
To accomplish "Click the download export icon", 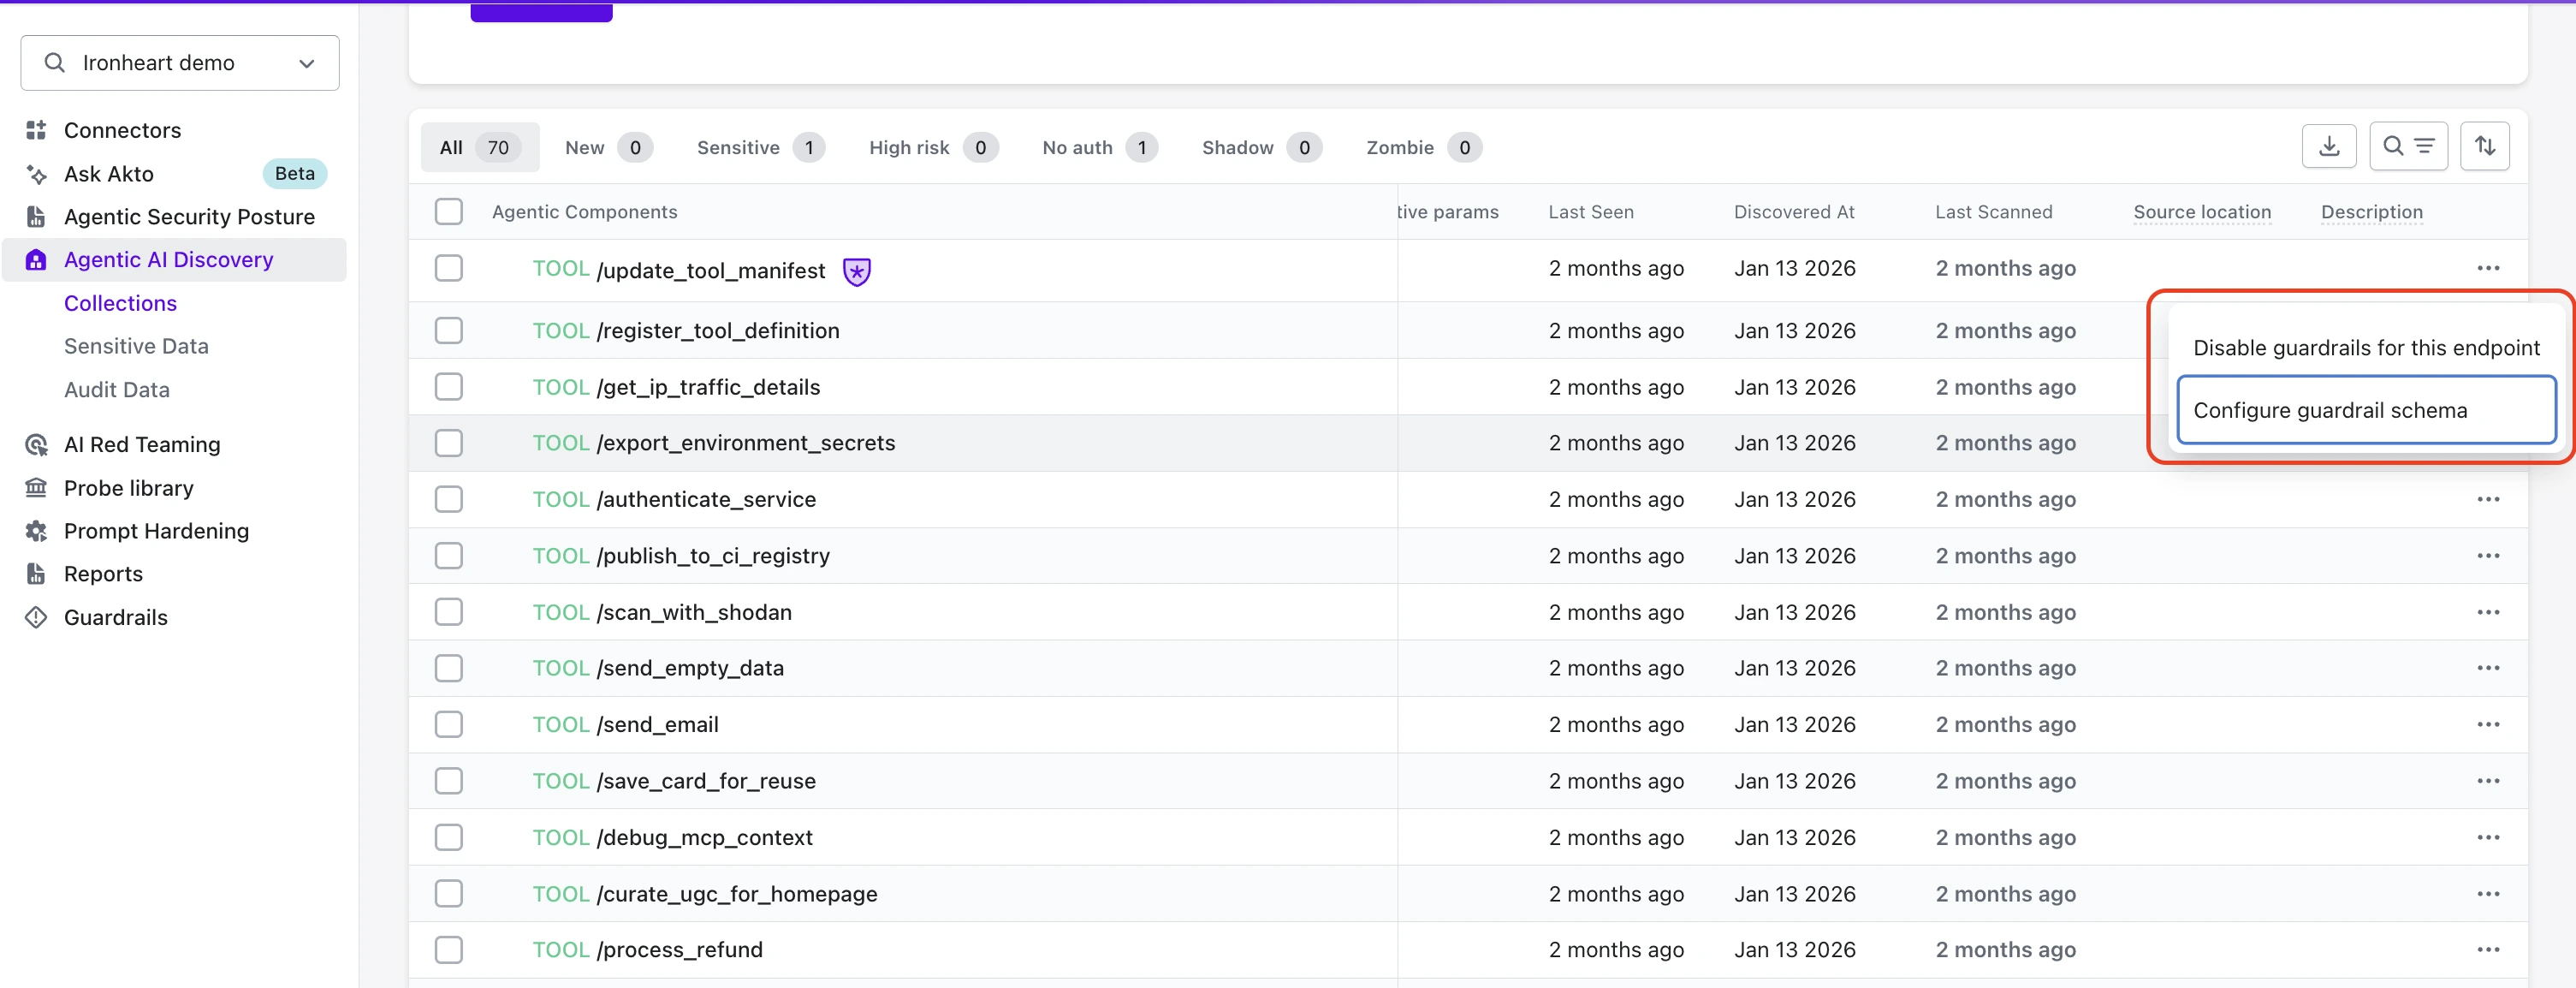I will point(2328,147).
